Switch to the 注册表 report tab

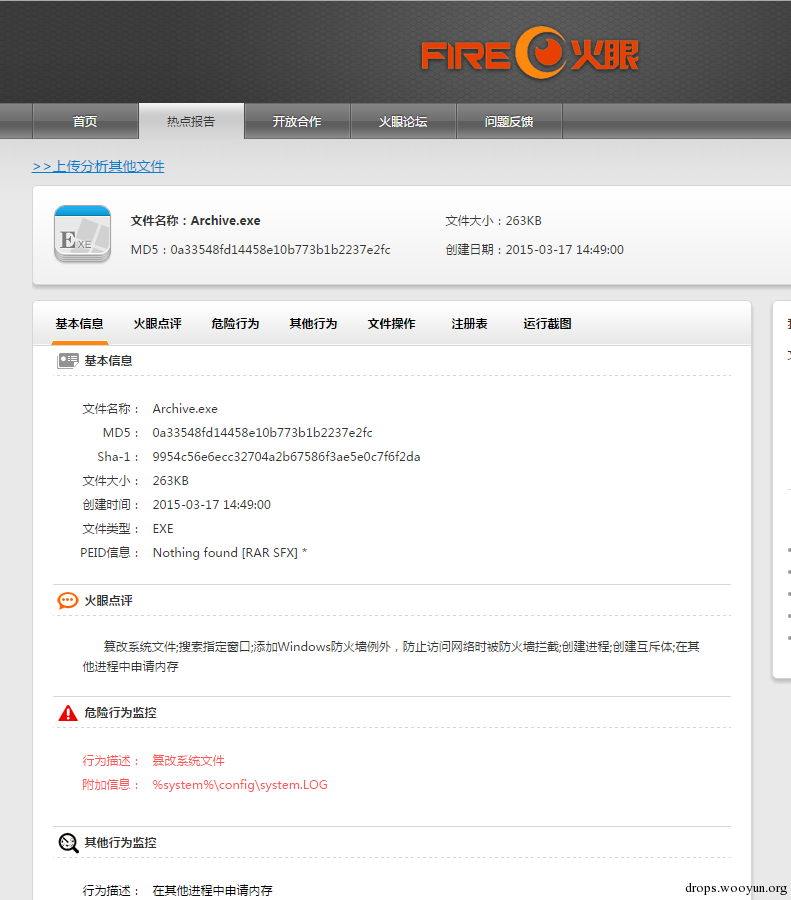pyautogui.click(x=469, y=324)
